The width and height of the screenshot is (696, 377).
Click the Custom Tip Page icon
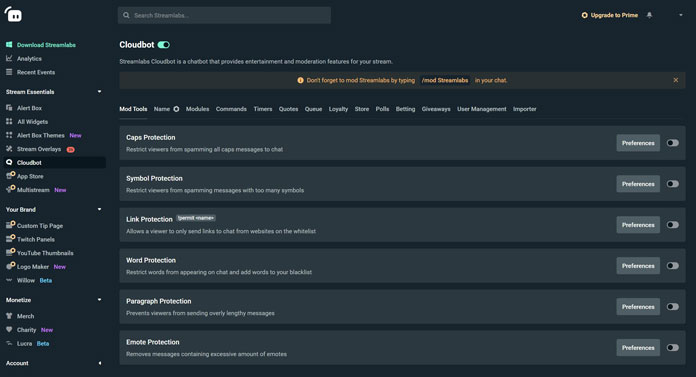pyautogui.click(x=10, y=225)
